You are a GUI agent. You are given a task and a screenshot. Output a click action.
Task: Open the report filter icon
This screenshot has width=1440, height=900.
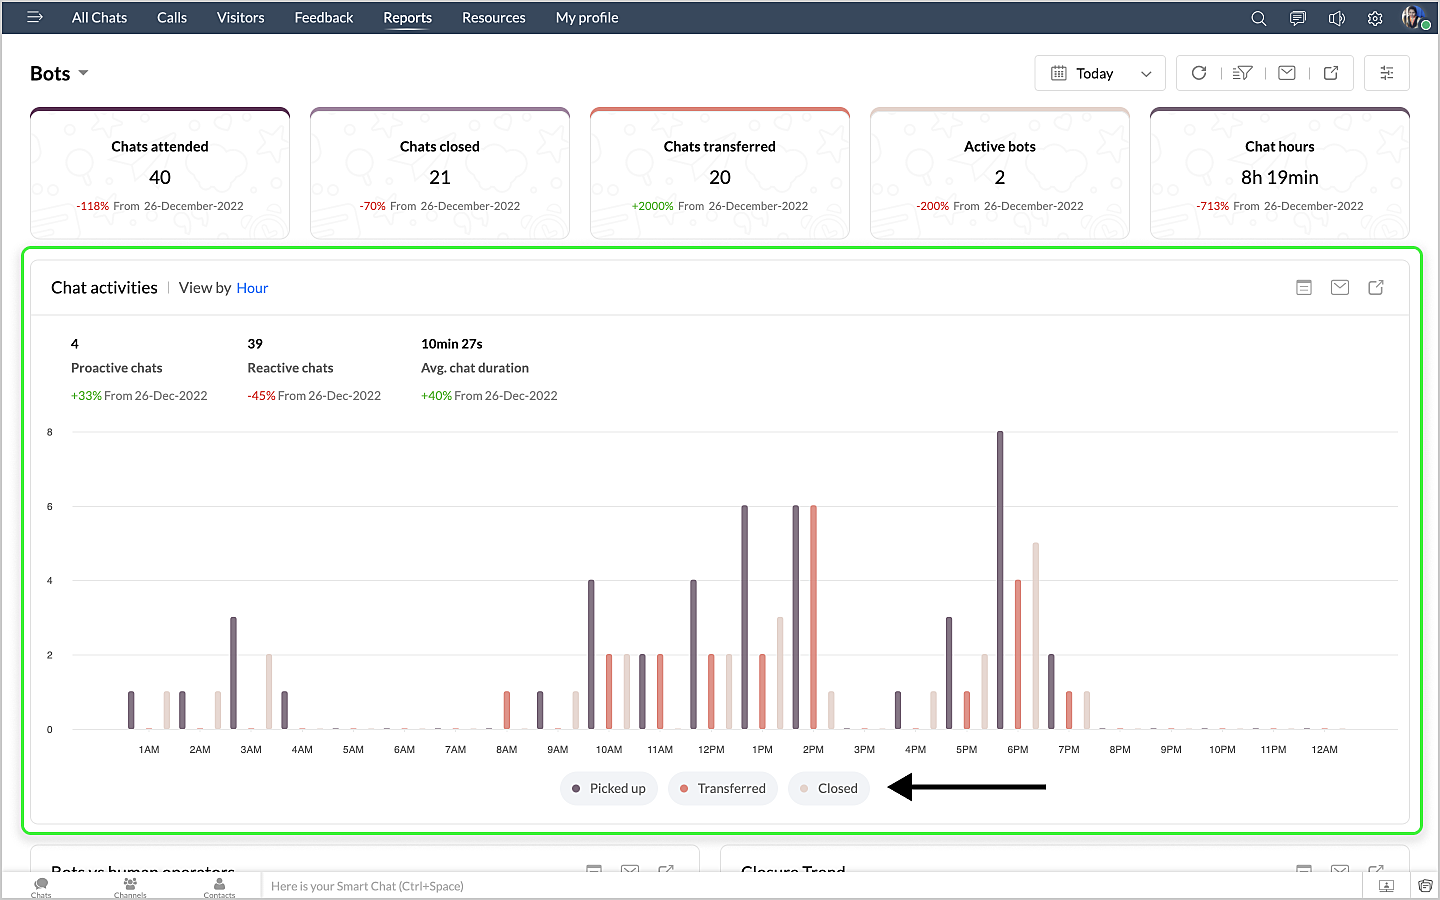click(1242, 73)
